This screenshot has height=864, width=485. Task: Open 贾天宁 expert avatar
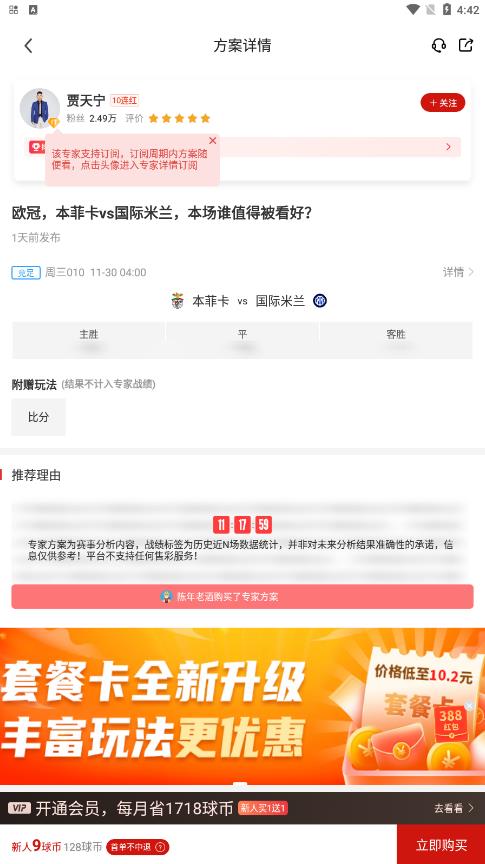point(40,108)
